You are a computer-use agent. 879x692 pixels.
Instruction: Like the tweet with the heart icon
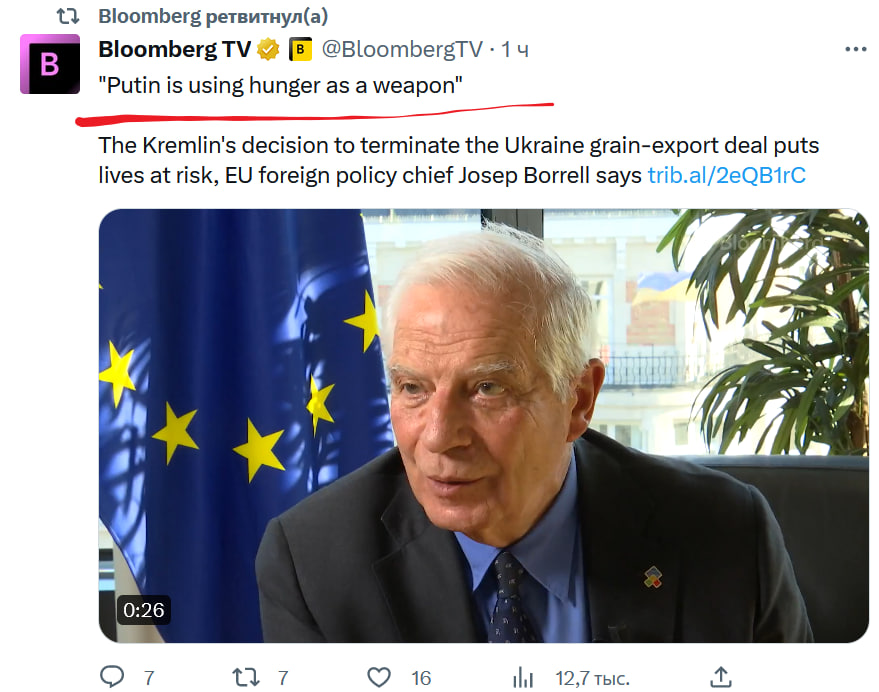378,677
